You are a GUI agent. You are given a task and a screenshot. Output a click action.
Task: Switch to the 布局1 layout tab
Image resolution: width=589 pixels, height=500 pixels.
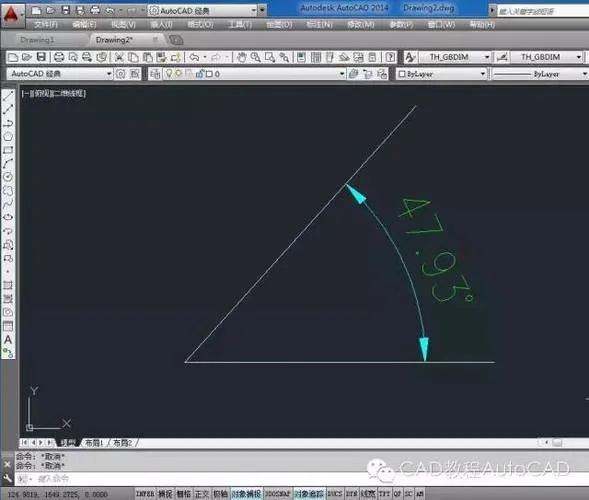coord(94,443)
